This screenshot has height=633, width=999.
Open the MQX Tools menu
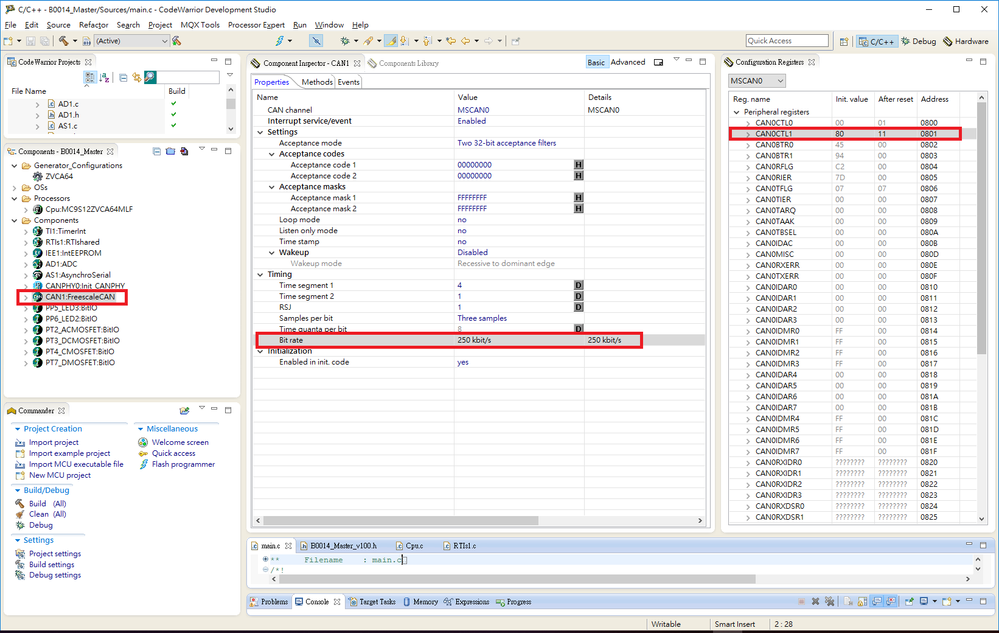point(199,25)
